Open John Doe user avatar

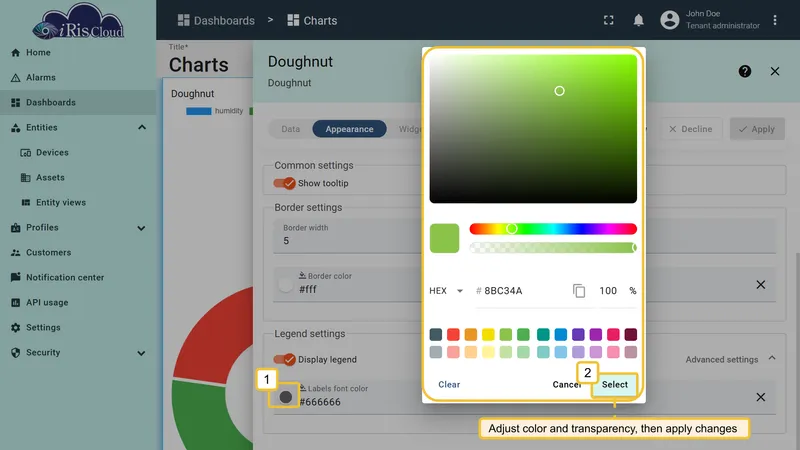669,20
